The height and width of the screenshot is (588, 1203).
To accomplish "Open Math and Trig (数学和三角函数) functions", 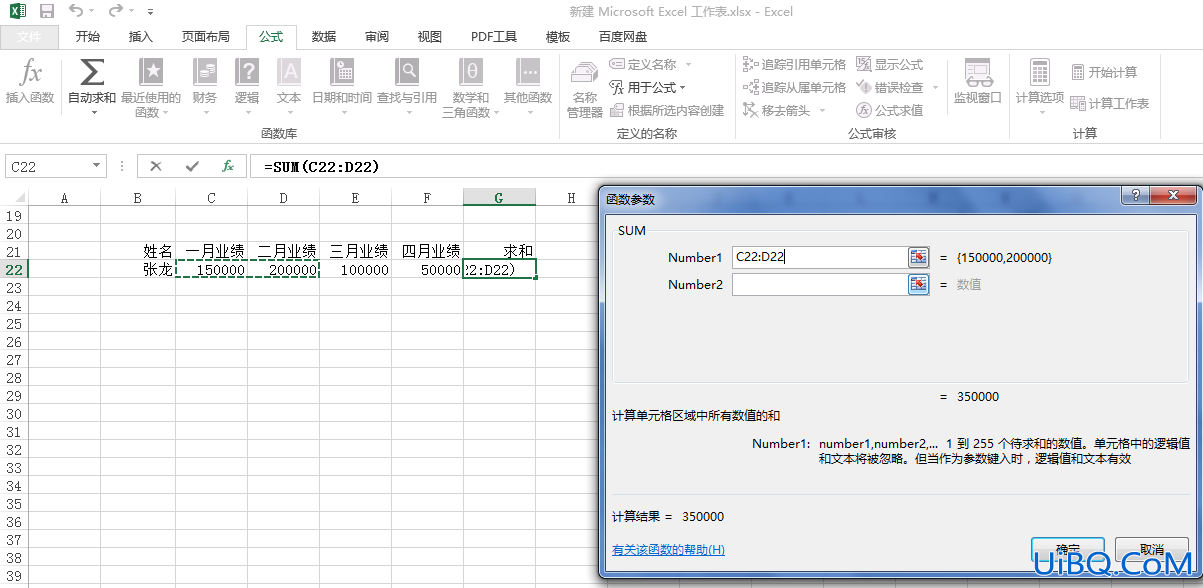I will pyautogui.click(x=471, y=88).
